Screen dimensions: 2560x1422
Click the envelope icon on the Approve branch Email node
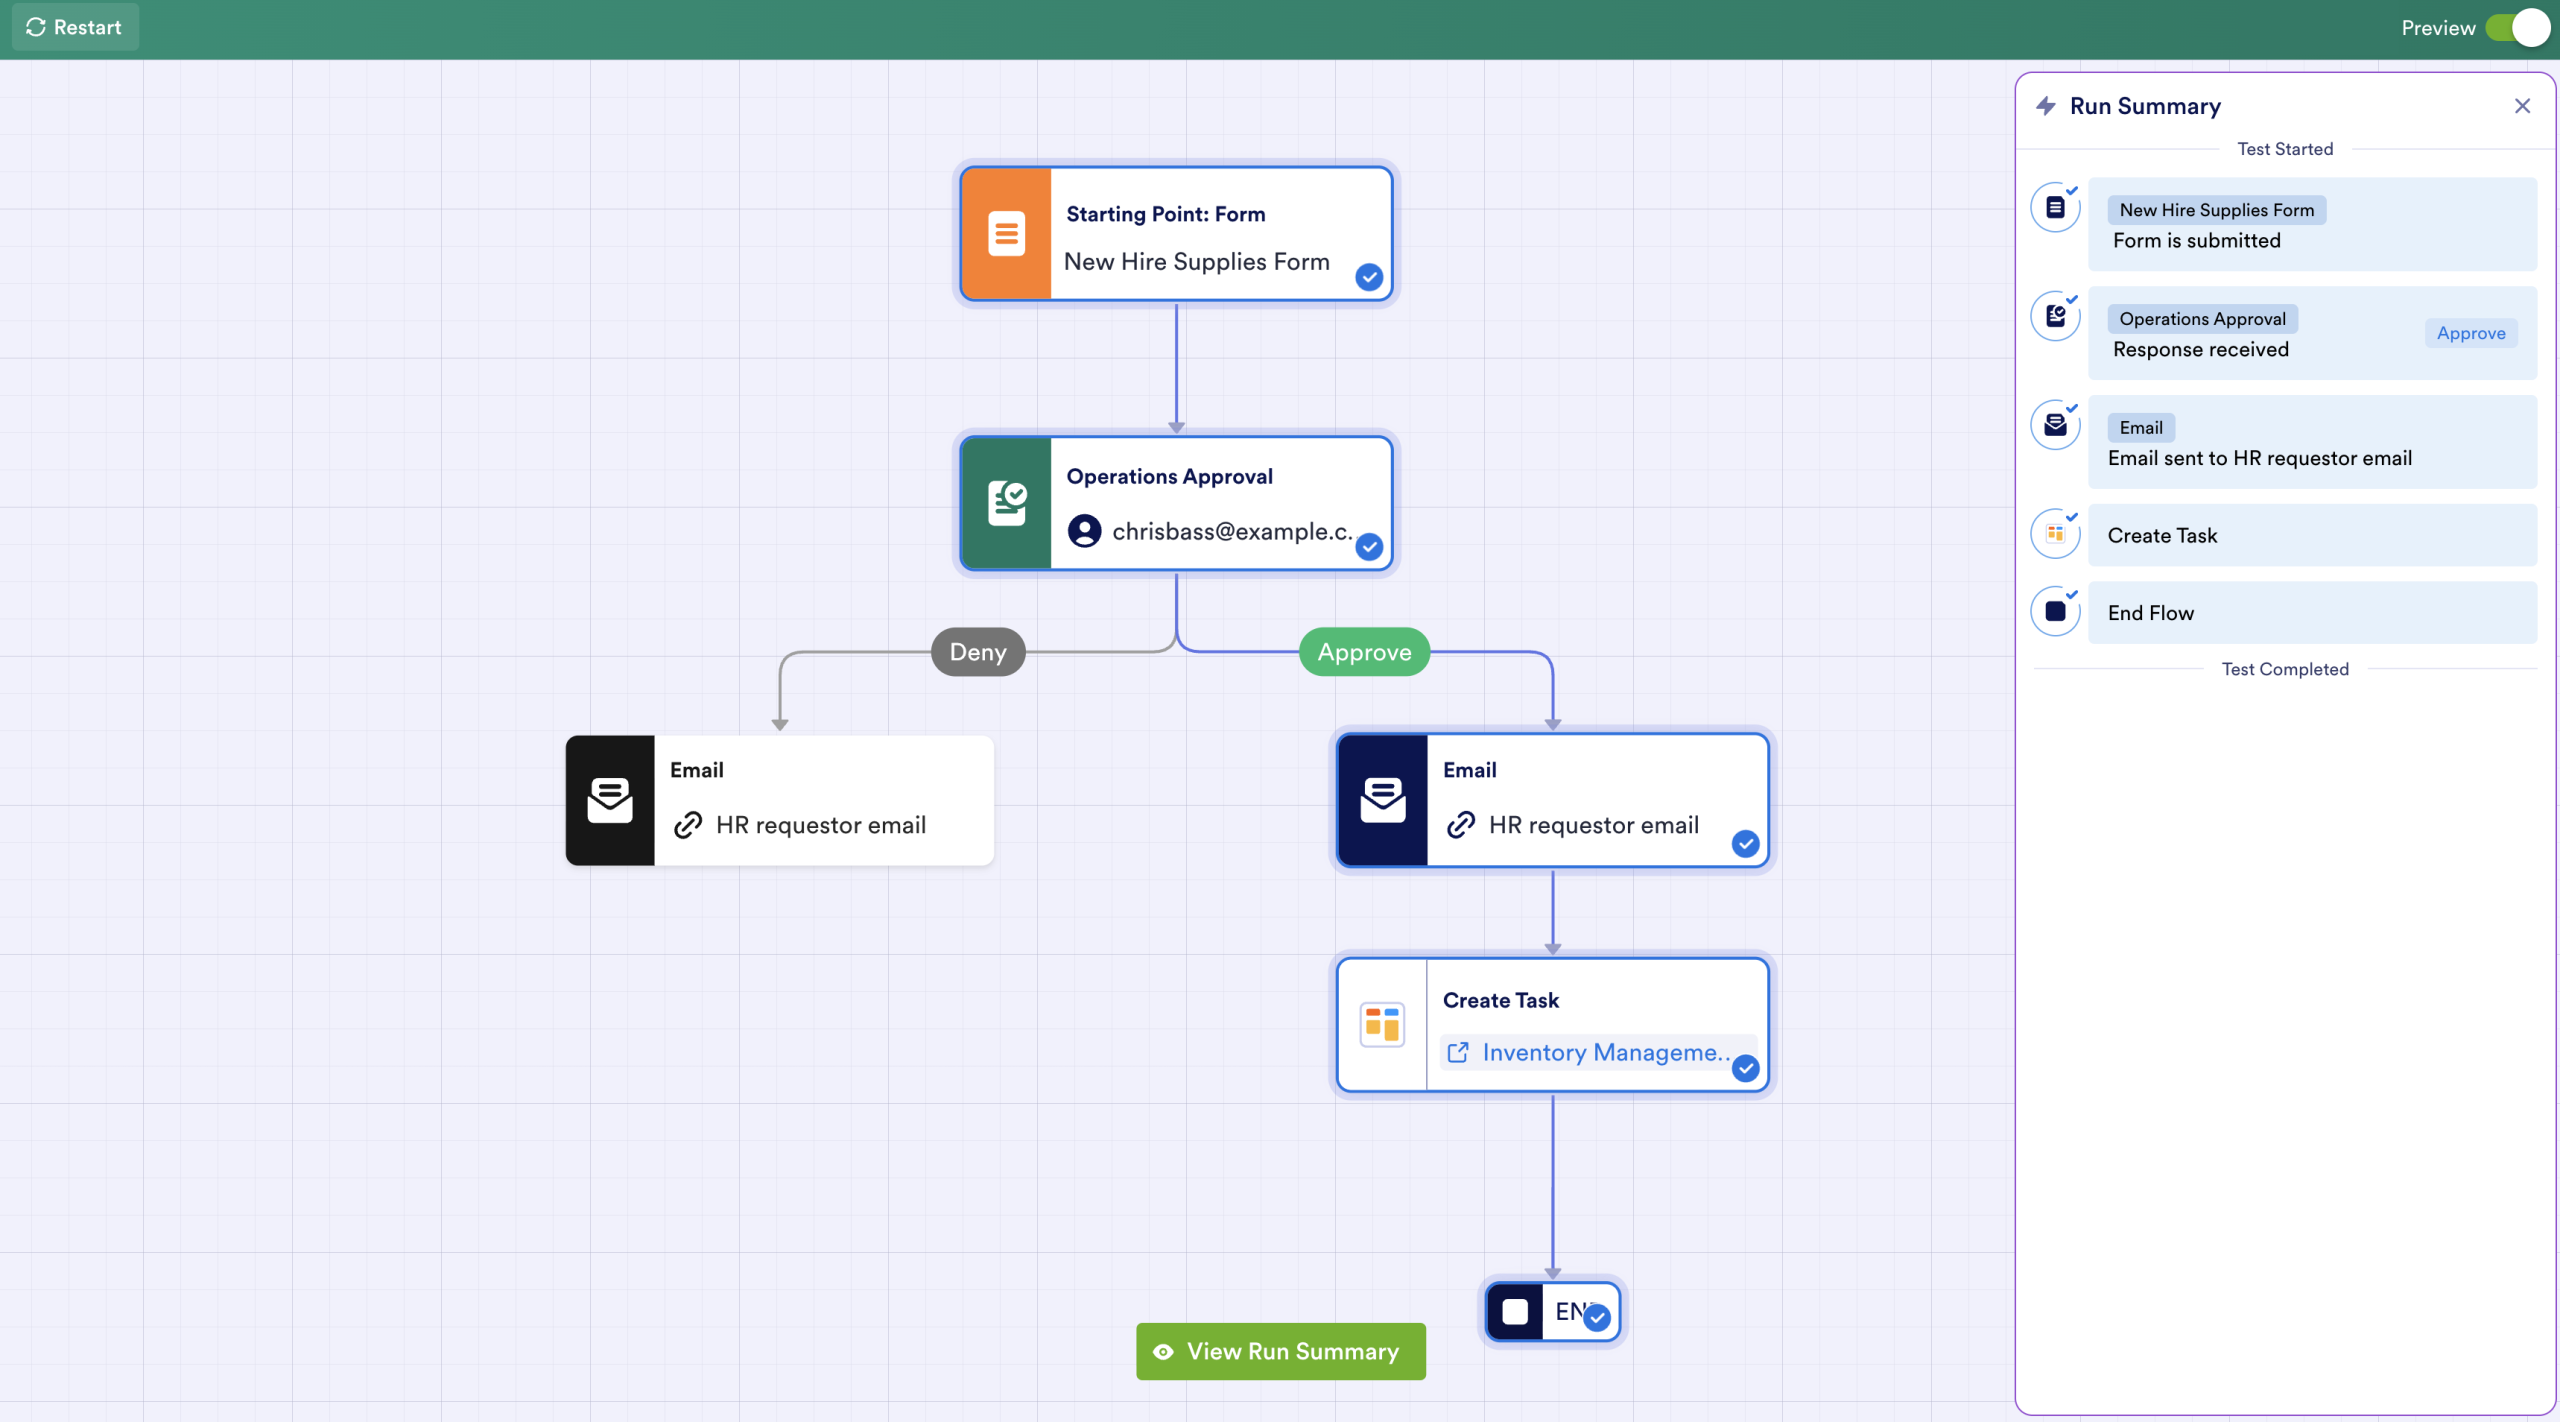coord(1383,798)
